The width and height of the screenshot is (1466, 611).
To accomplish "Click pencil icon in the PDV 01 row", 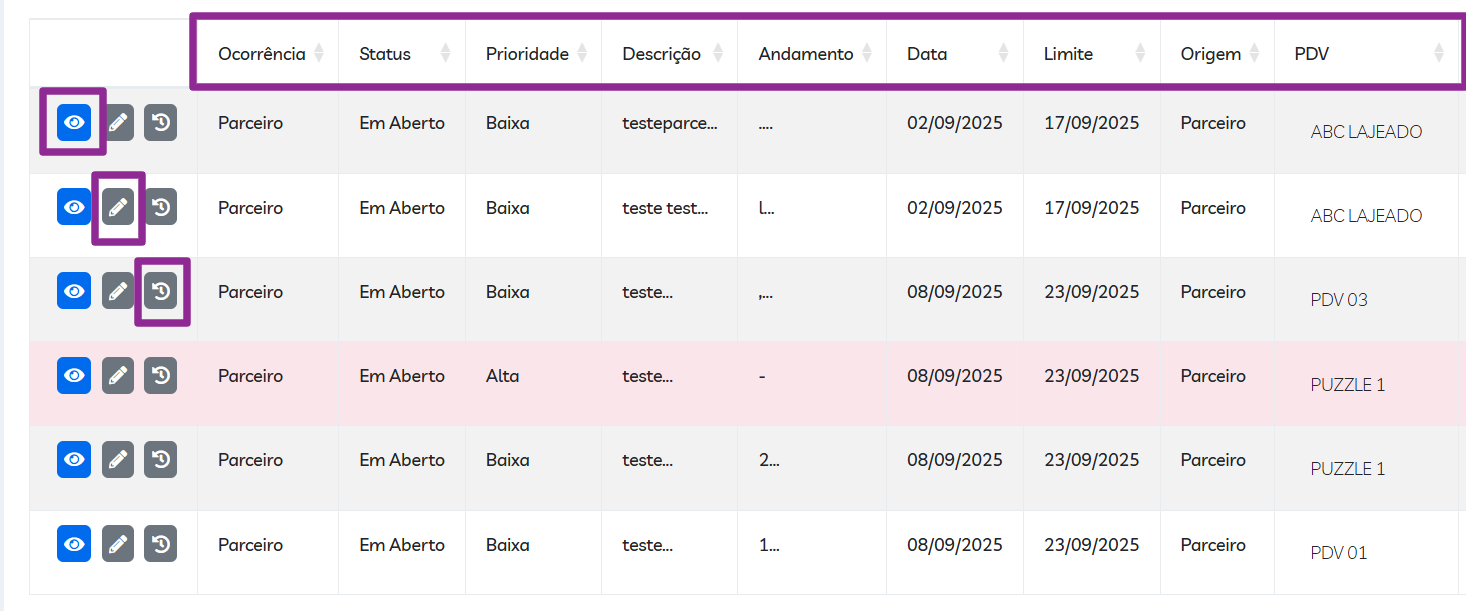I will [118, 544].
